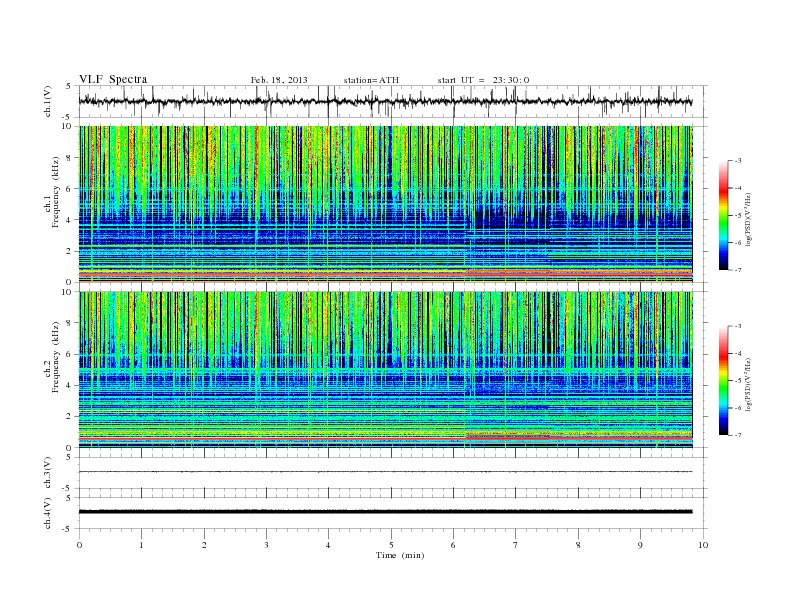Click time axis tick label 4
The image size is (792, 612).
click(328, 545)
